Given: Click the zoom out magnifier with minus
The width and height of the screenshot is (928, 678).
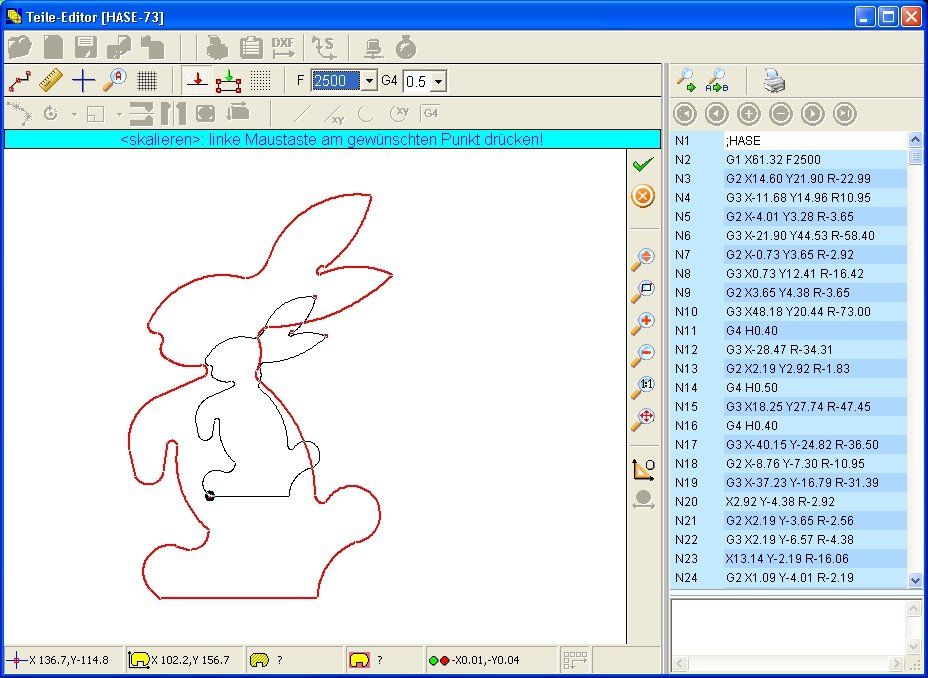Looking at the screenshot, I should coord(643,355).
